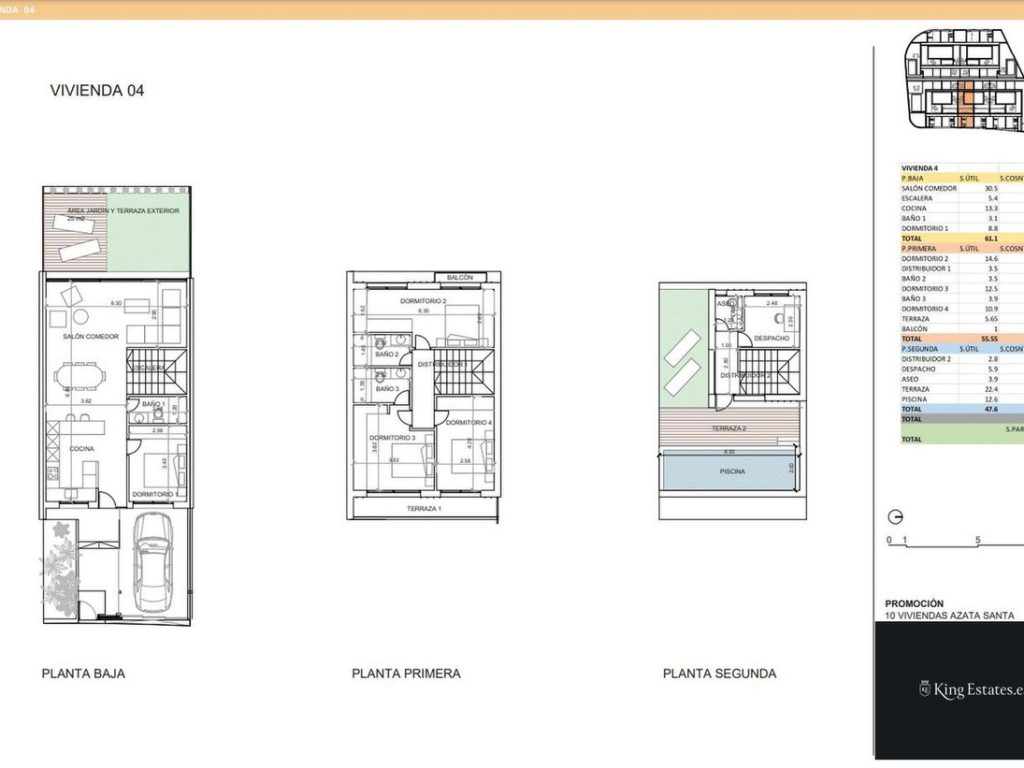Click the PLANTA BAJA label
This screenshot has height=768, width=1024.
[x=83, y=673]
